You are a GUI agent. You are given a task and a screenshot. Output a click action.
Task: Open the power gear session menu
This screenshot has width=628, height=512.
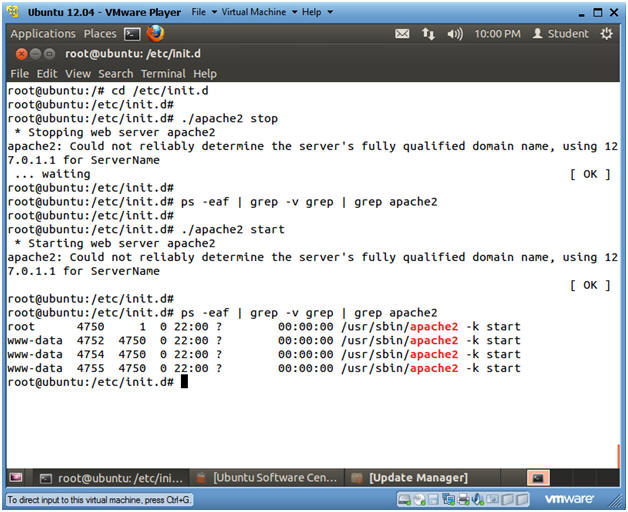pyautogui.click(x=606, y=34)
